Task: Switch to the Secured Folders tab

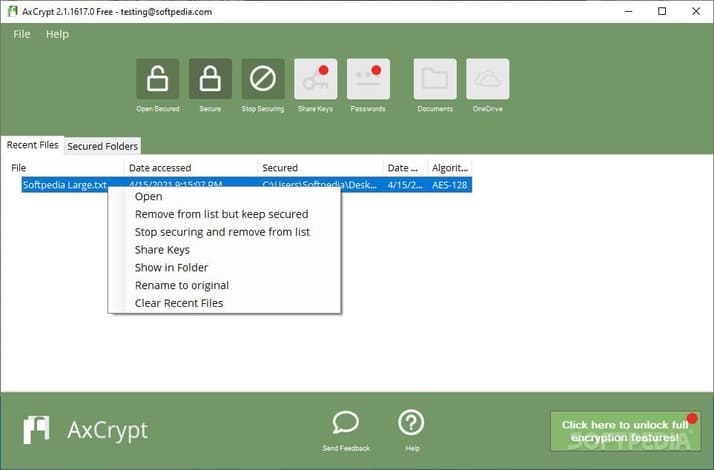Action: 102,146
